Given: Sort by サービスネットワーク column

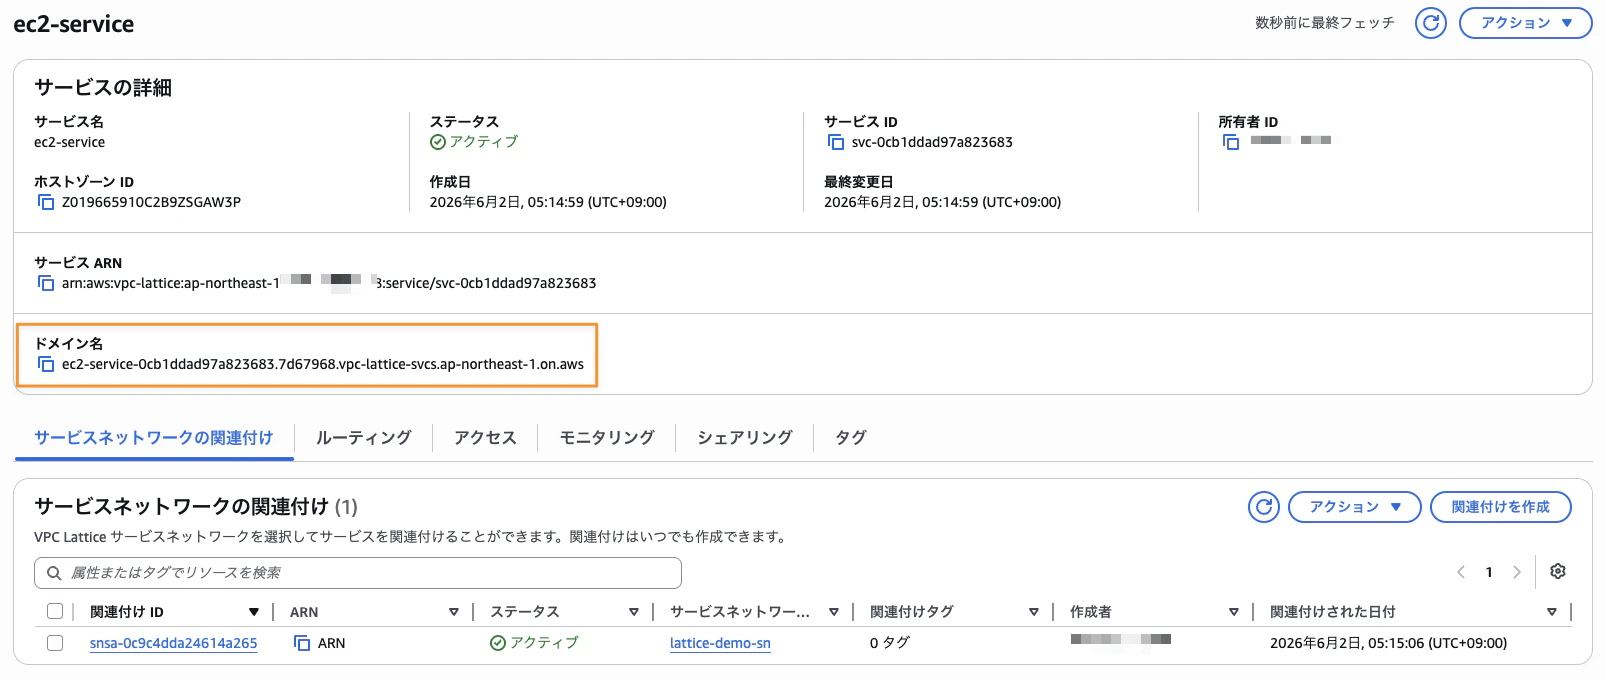Looking at the screenshot, I should point(834,612).
